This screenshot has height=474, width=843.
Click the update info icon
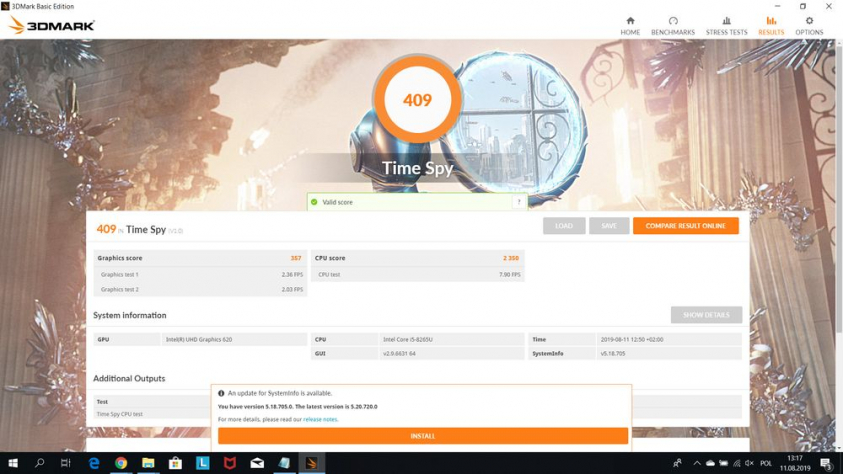coord(221,393)
